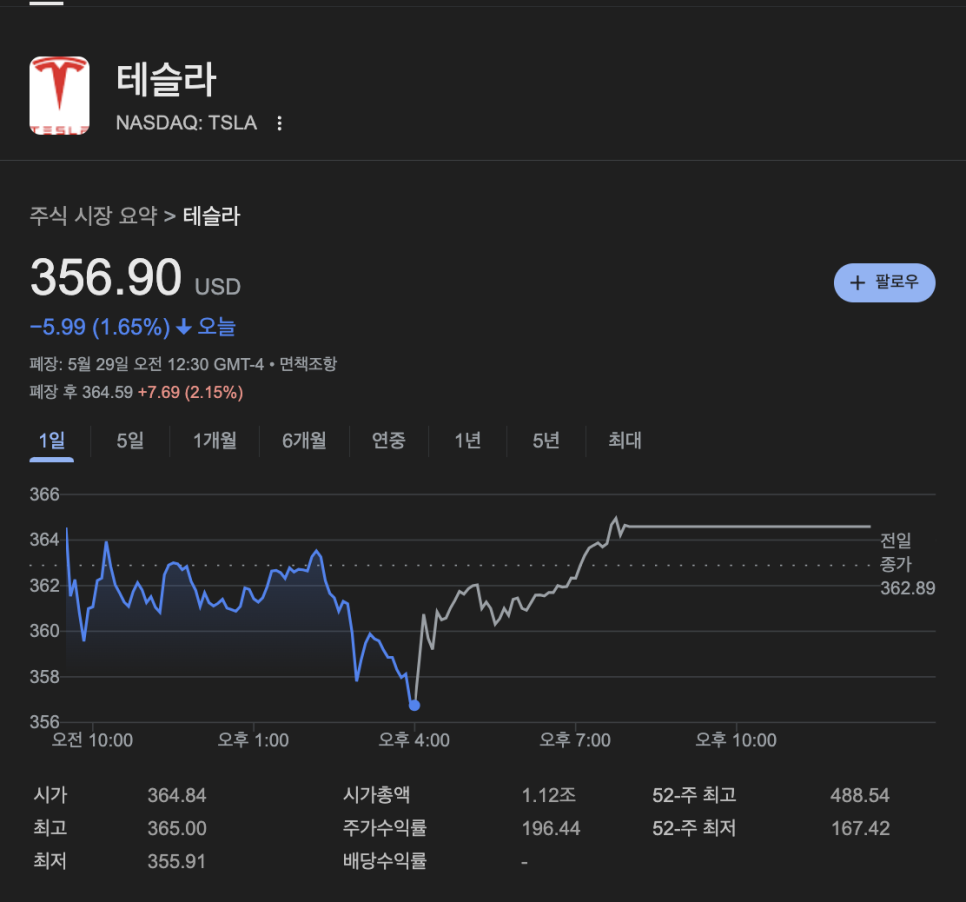
Task: Click the 팔로우 follow button
Action: coord(884,283)
